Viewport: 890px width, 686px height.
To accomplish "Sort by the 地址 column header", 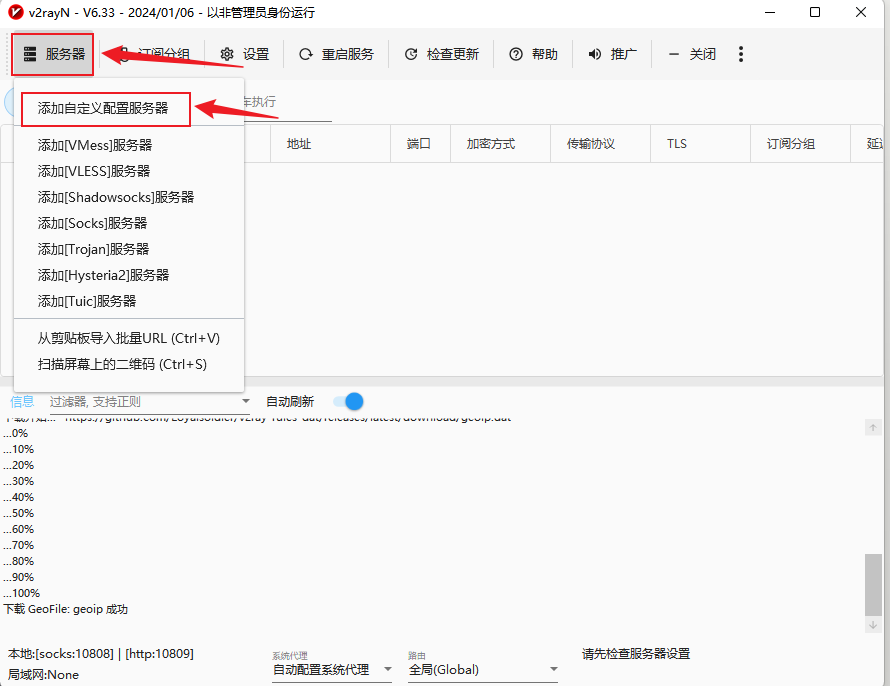I will click(330, 144).
